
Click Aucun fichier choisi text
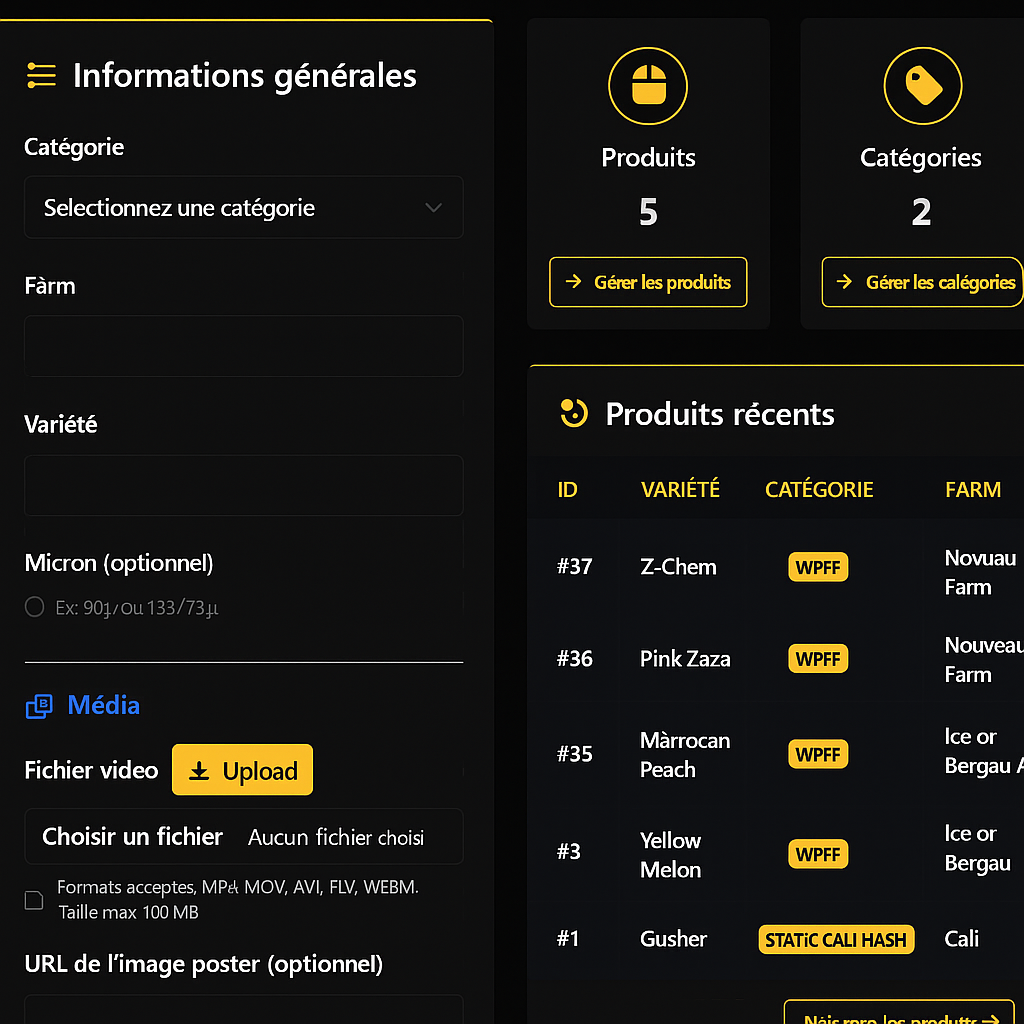click(x=336, y=837)
